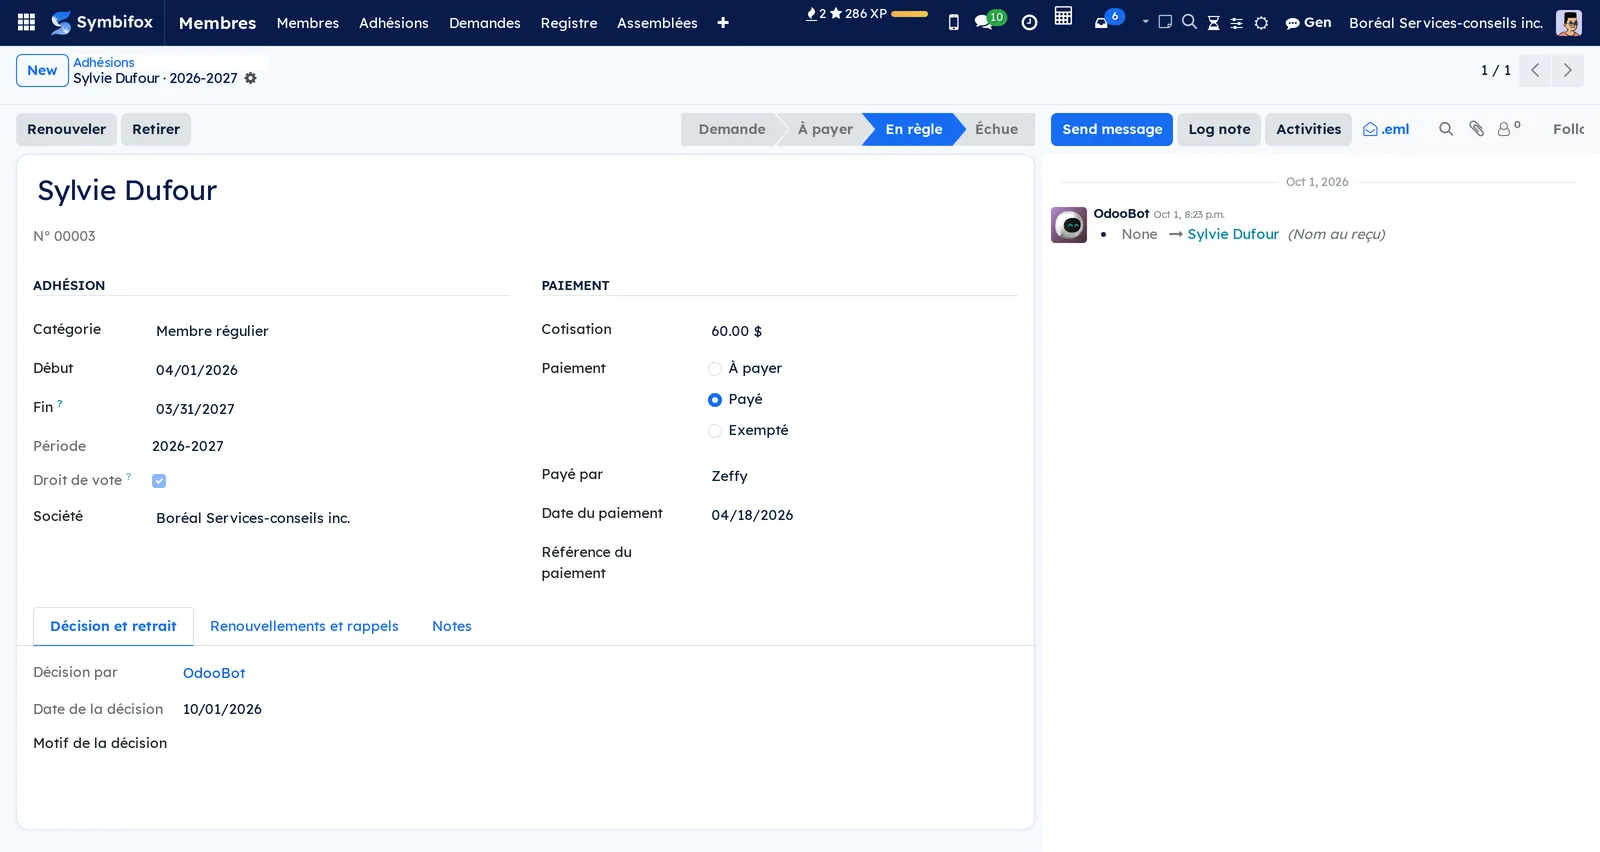Open the record actions gear icon
Viewport: 1600px width, 852px height.
point(251,78)
